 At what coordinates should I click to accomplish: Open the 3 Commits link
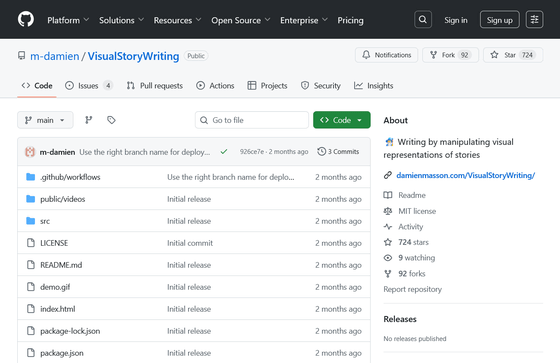click(x=338, y=151)
